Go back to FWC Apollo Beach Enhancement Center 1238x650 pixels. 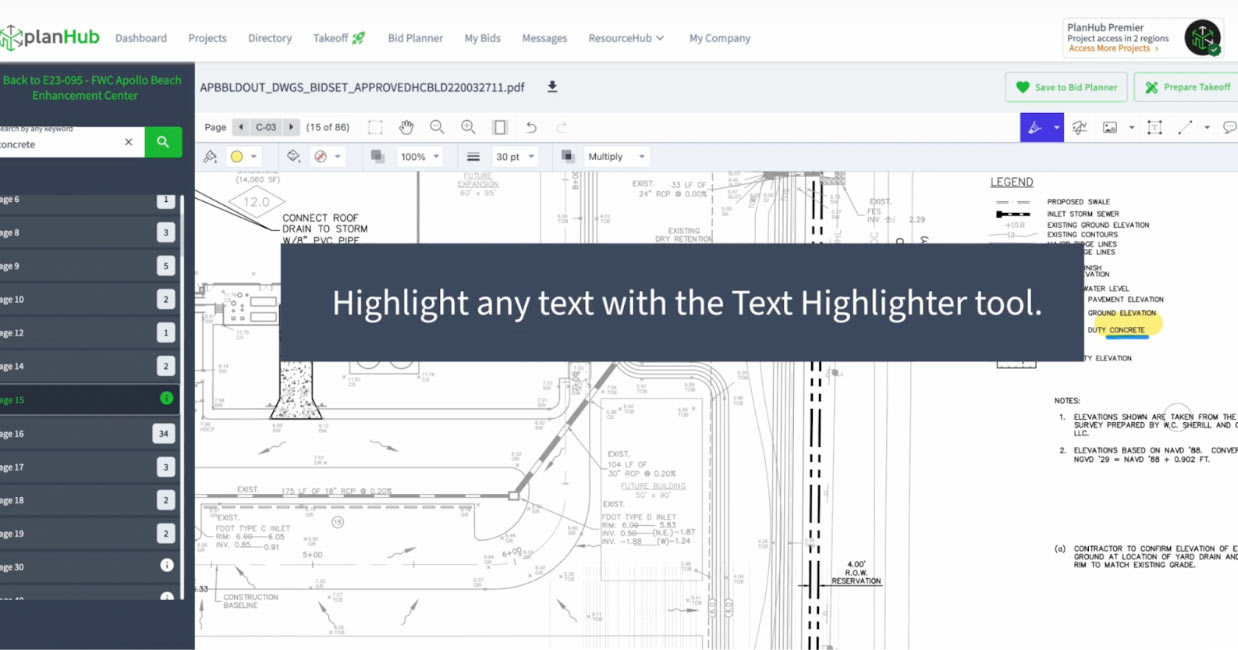tap(94, 87)
